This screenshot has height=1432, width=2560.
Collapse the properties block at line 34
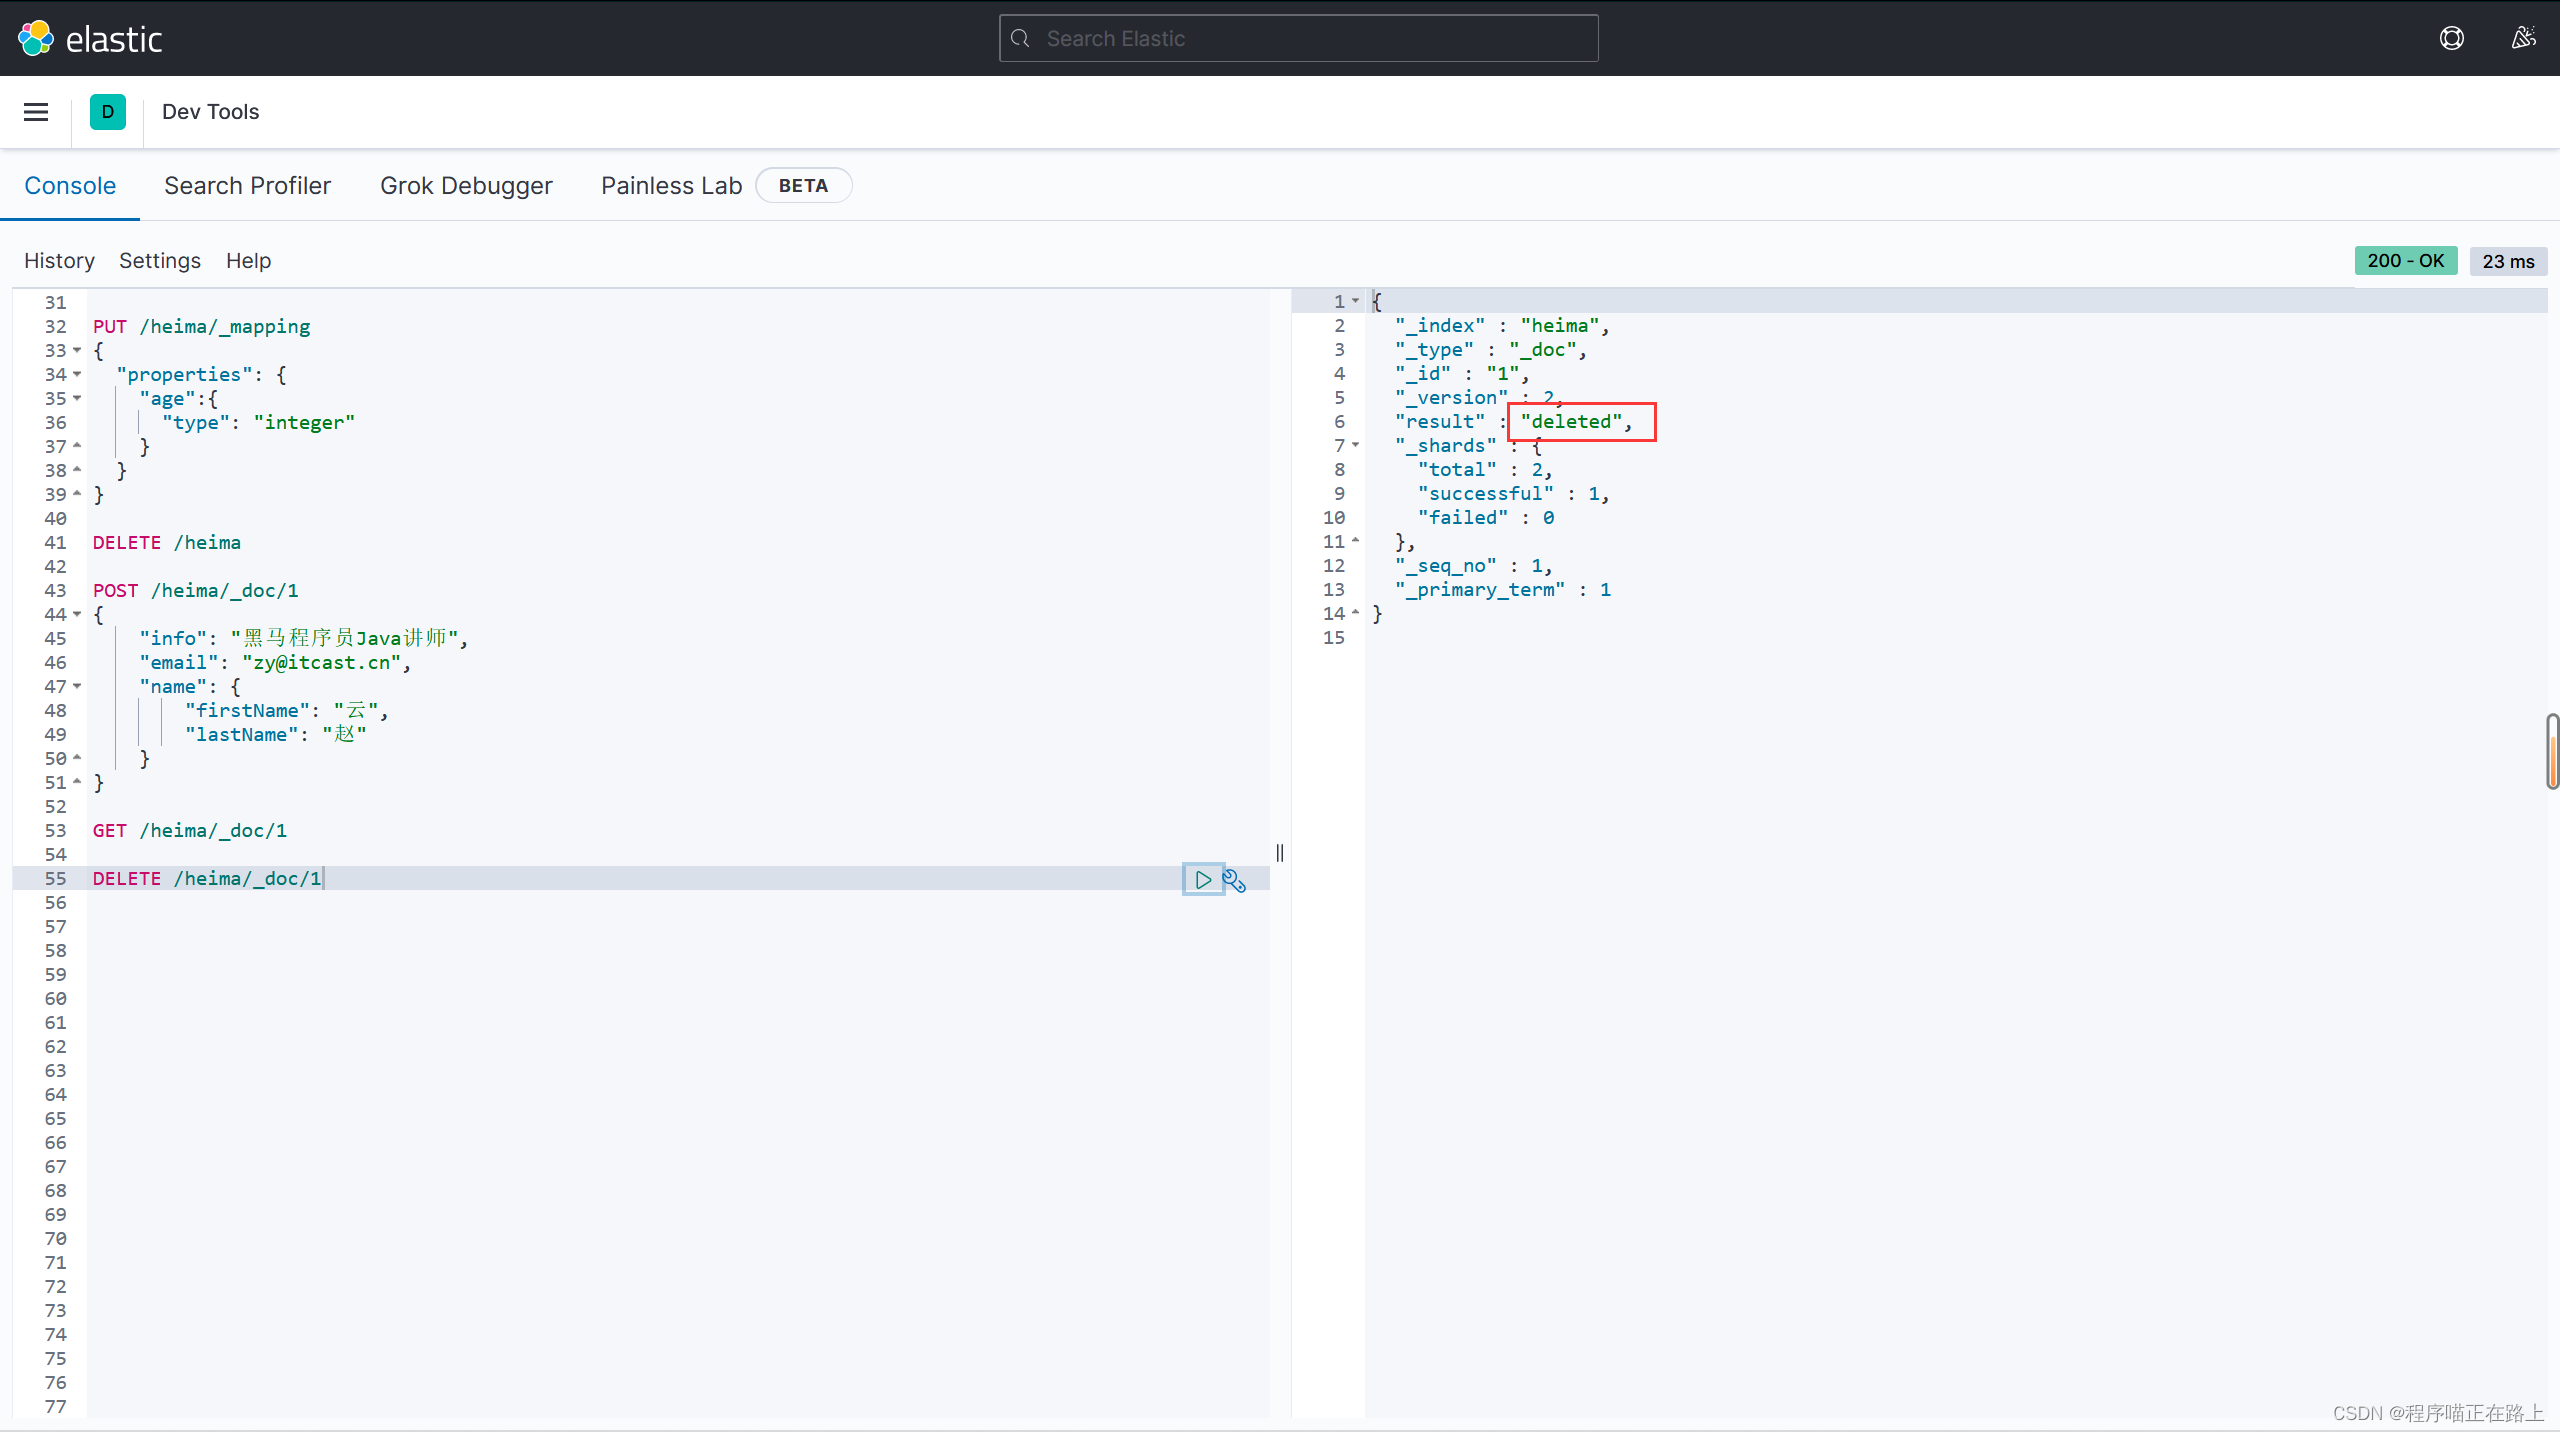[x=77, y=375]
